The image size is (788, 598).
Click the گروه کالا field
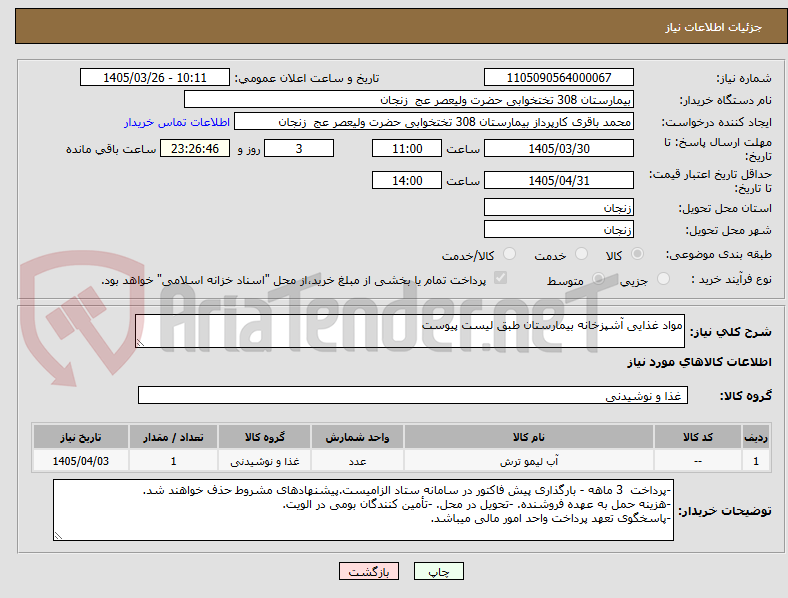click(413, 395)
